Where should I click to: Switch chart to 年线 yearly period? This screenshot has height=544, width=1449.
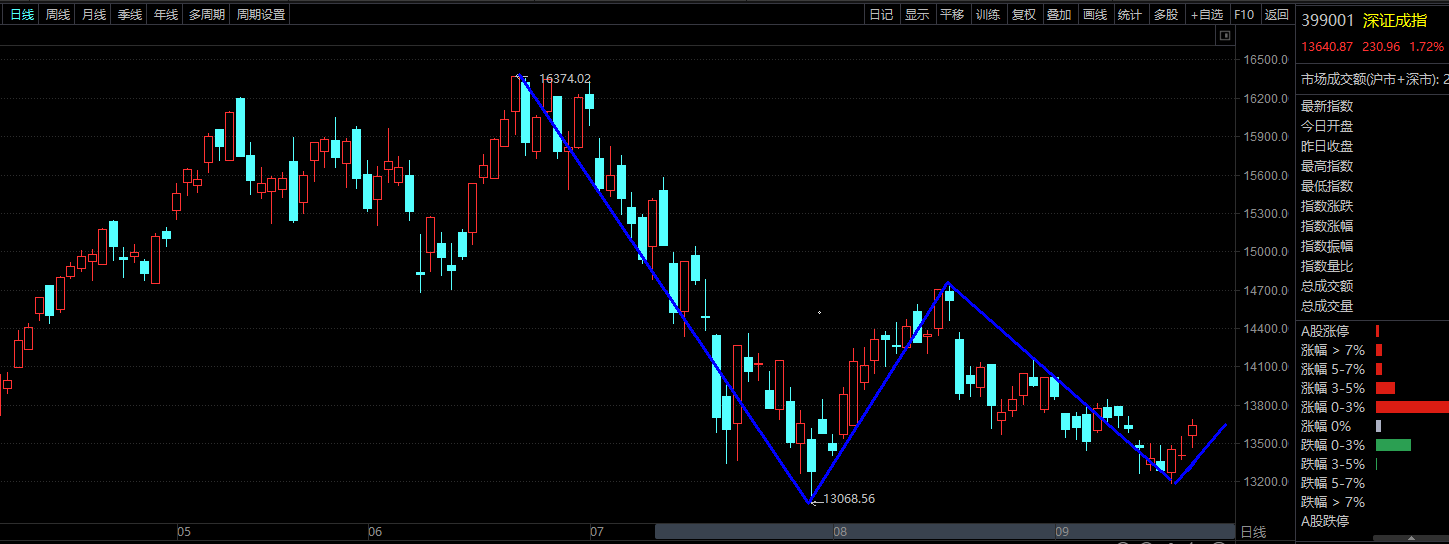[166, 15]
